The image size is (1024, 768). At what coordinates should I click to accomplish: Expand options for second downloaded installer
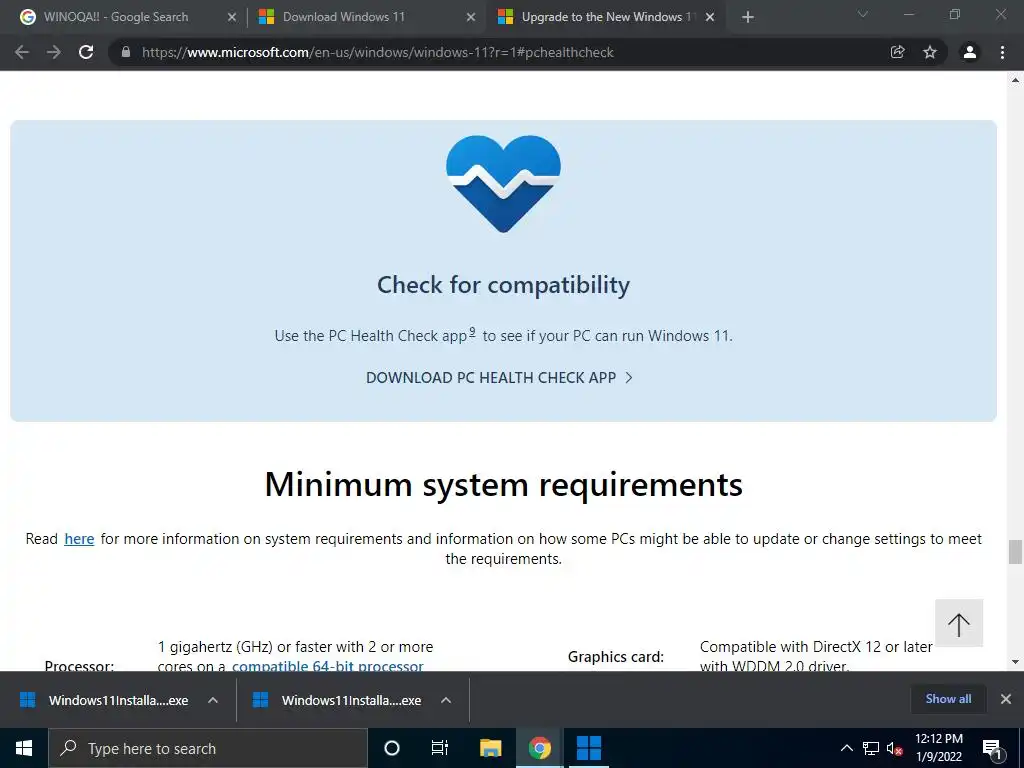pos(446,700)
